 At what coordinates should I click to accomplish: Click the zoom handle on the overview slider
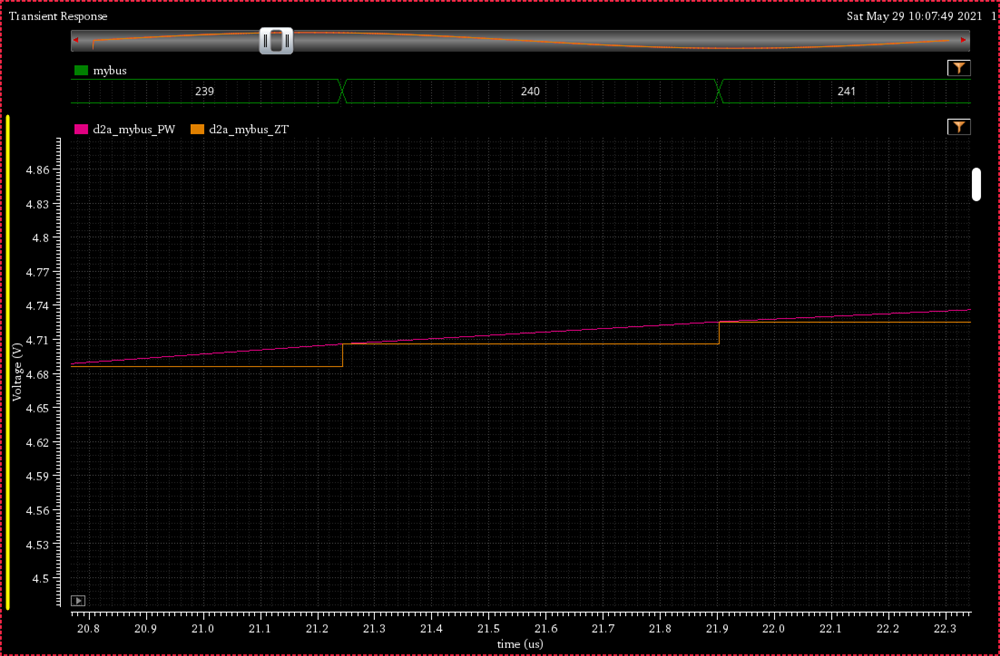[276, 41]
